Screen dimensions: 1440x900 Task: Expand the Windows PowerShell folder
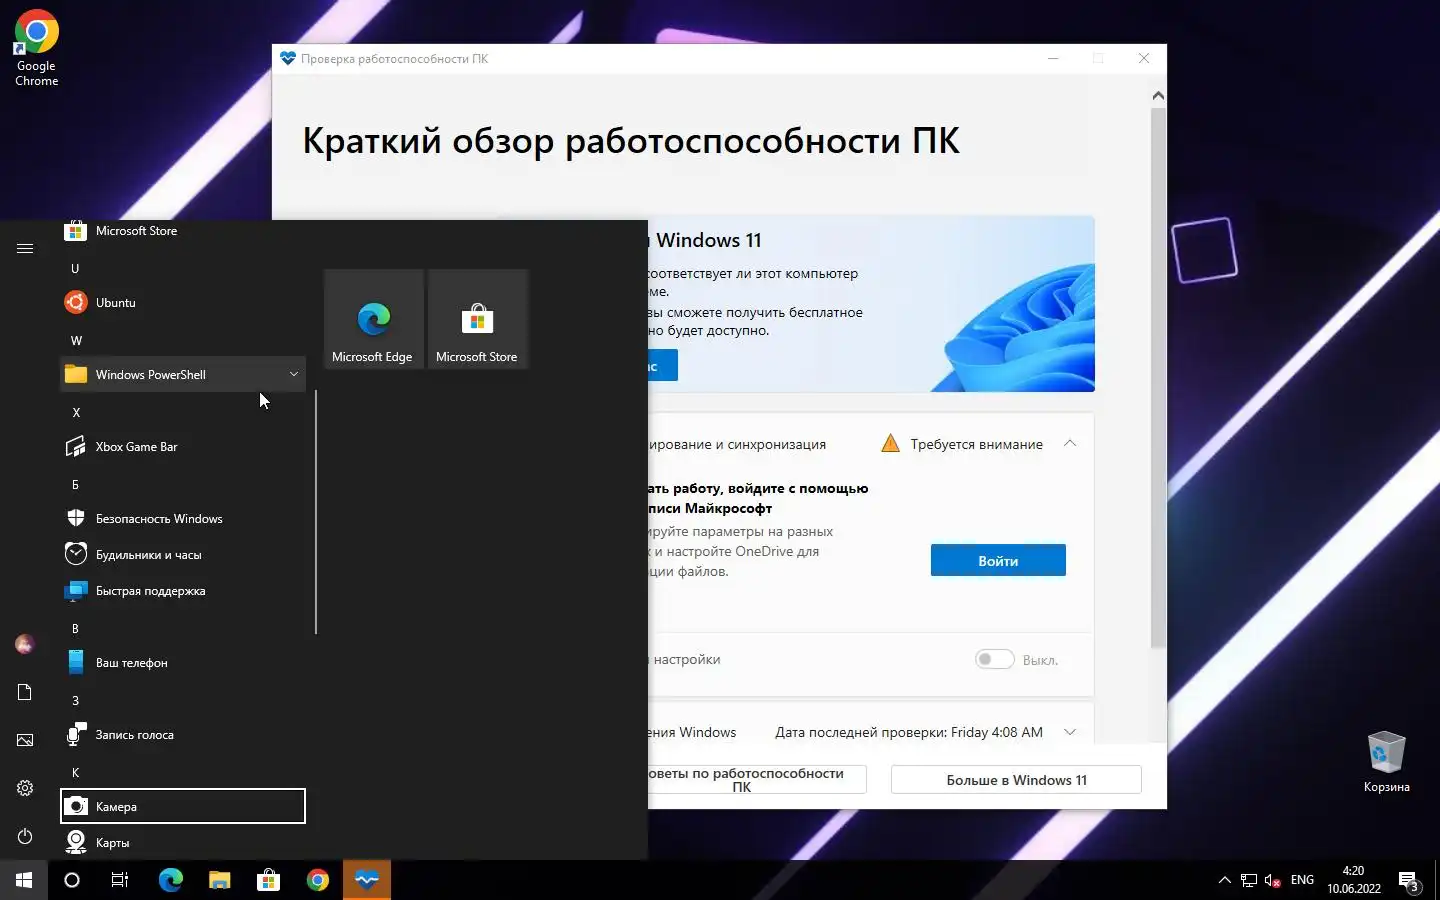(183, 375)
